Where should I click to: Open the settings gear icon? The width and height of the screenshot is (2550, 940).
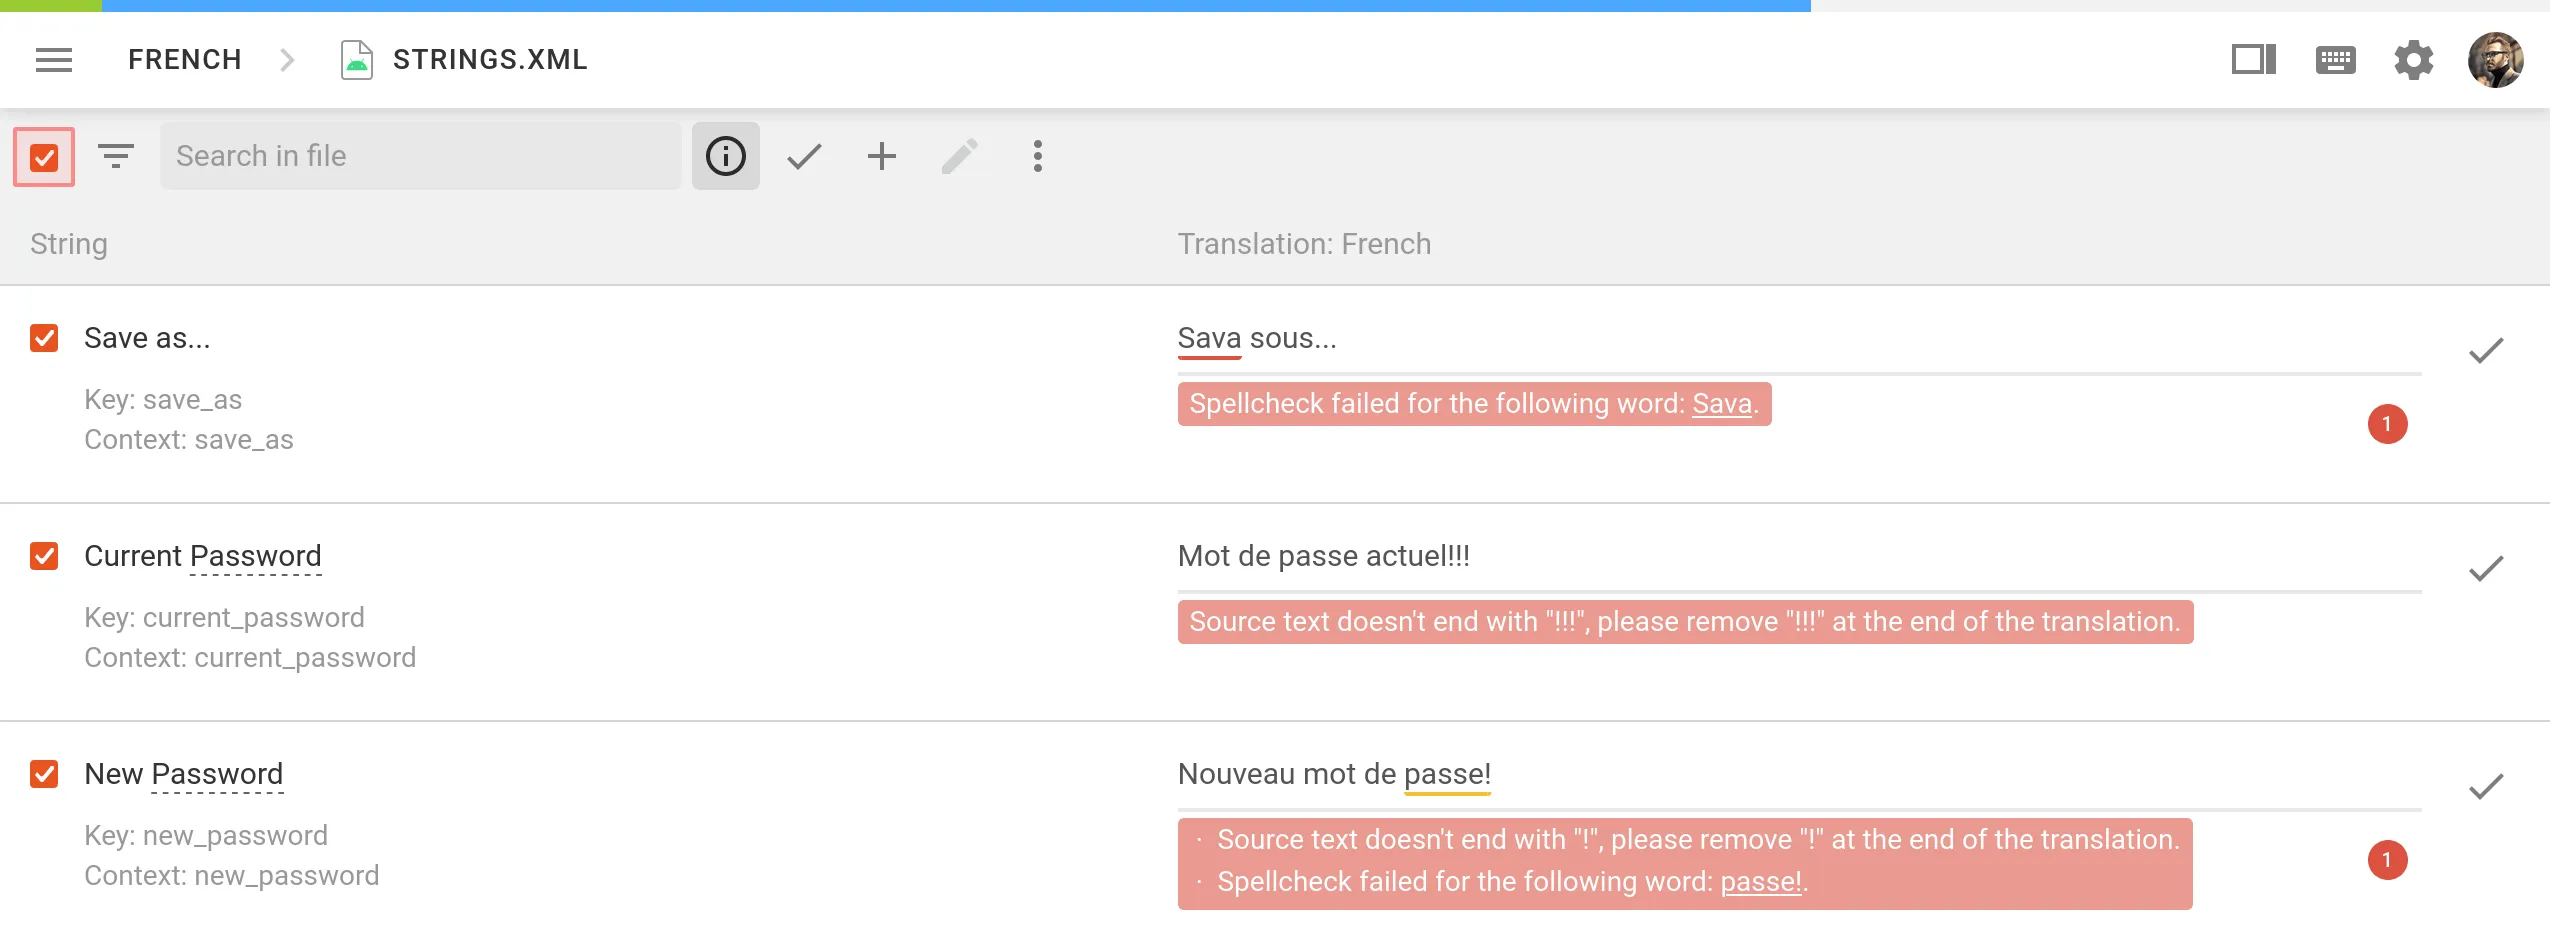tap(2414, 59)
